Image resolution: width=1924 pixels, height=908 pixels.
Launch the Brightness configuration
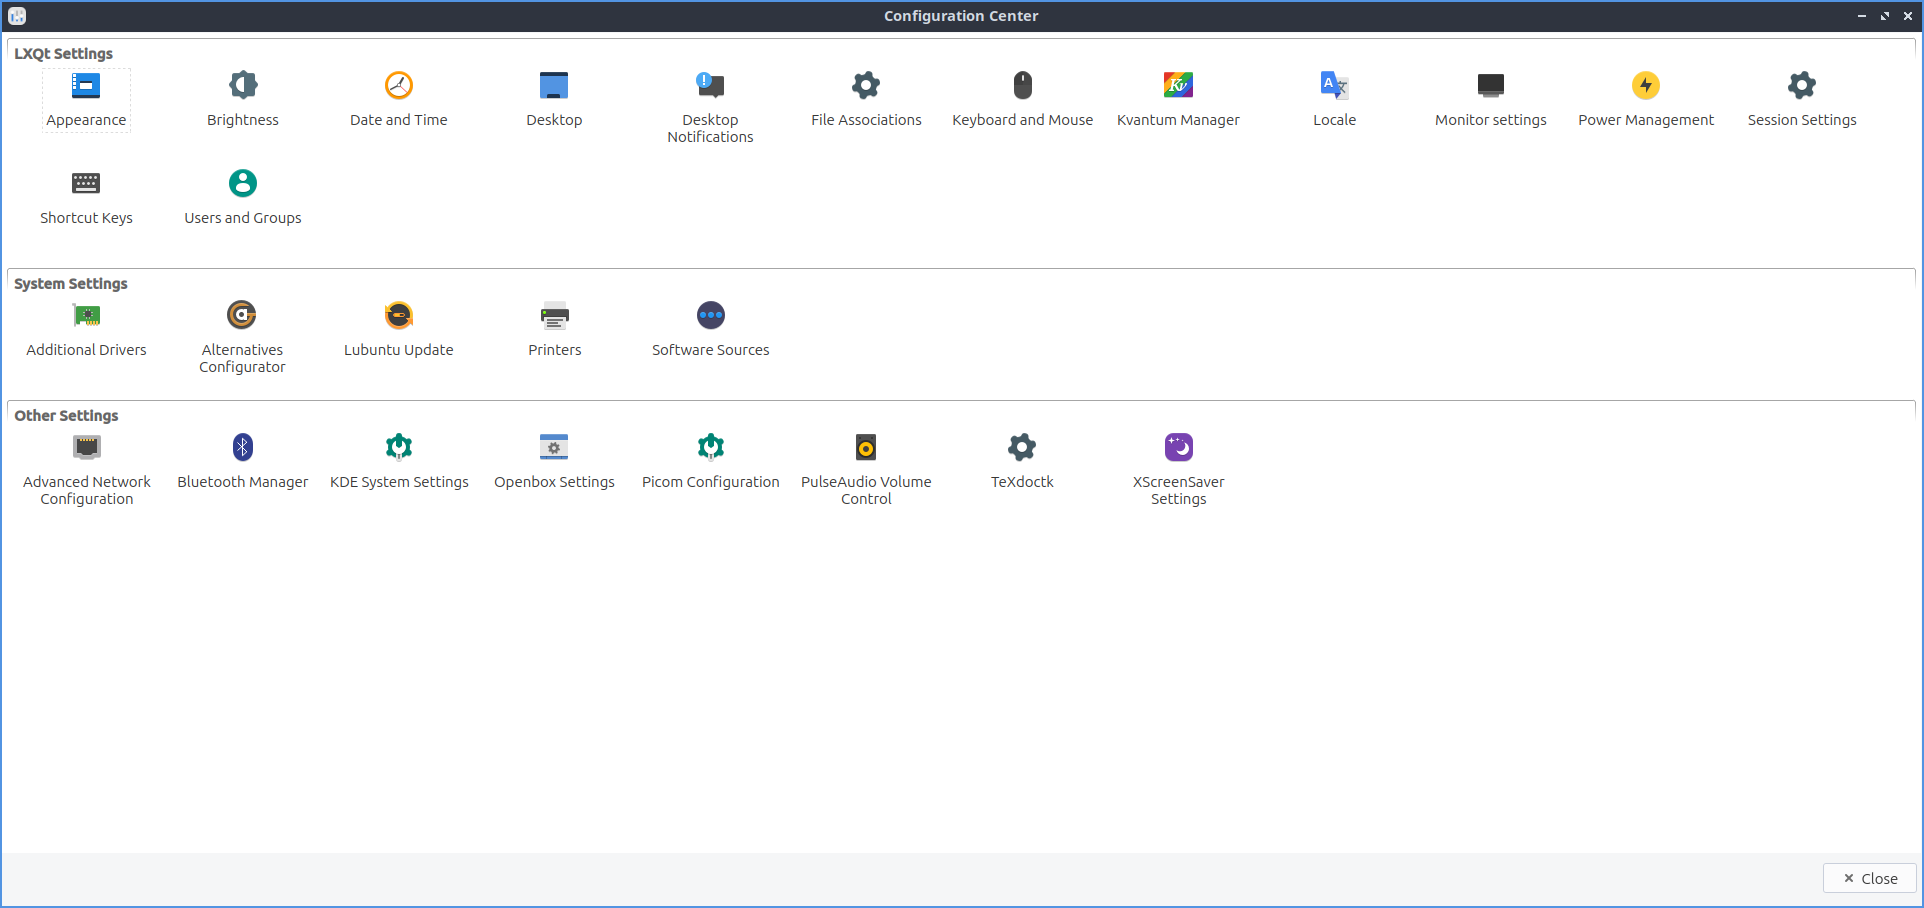[x=243, y=87]
